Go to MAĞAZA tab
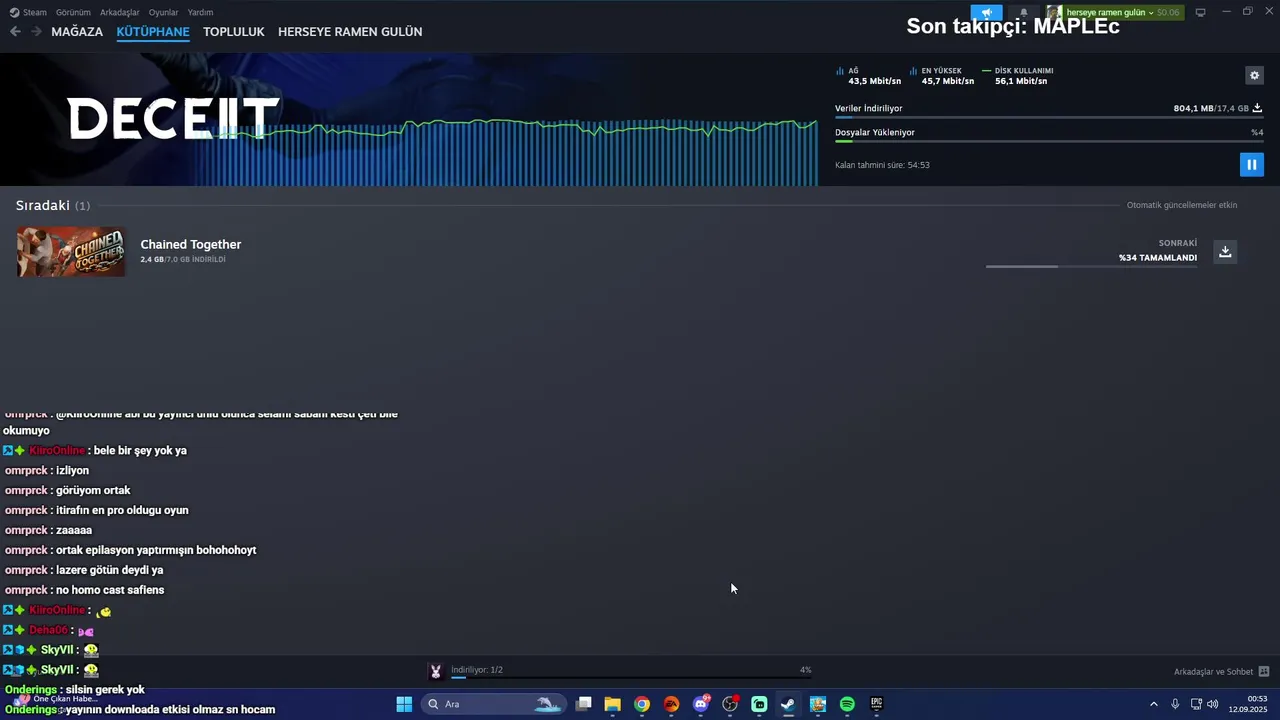Image resolution: width=1280 pixels, height=720 pixels. pos(77,31)
